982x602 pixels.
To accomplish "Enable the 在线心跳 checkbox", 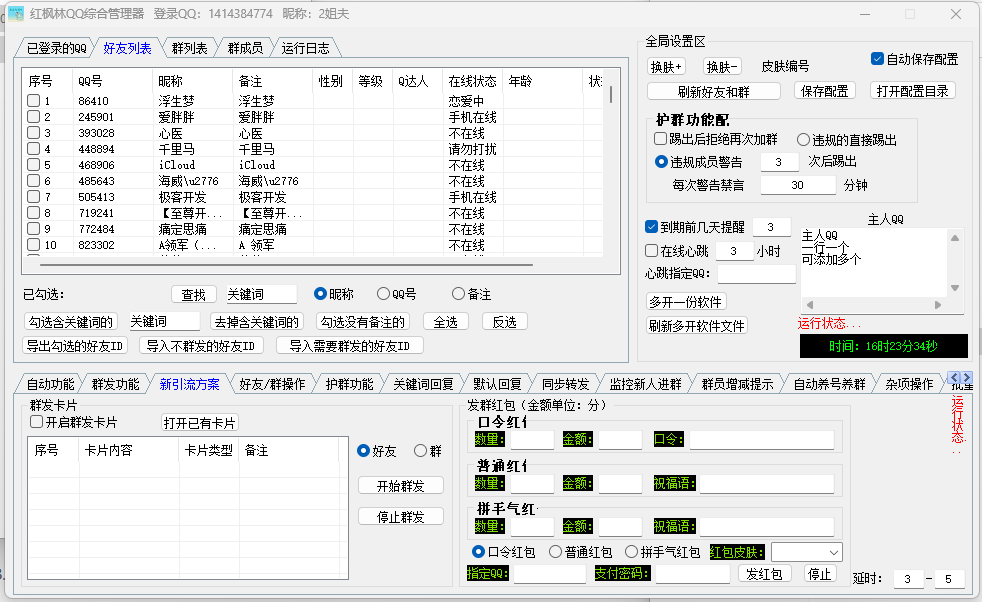I will click(652, 251).
